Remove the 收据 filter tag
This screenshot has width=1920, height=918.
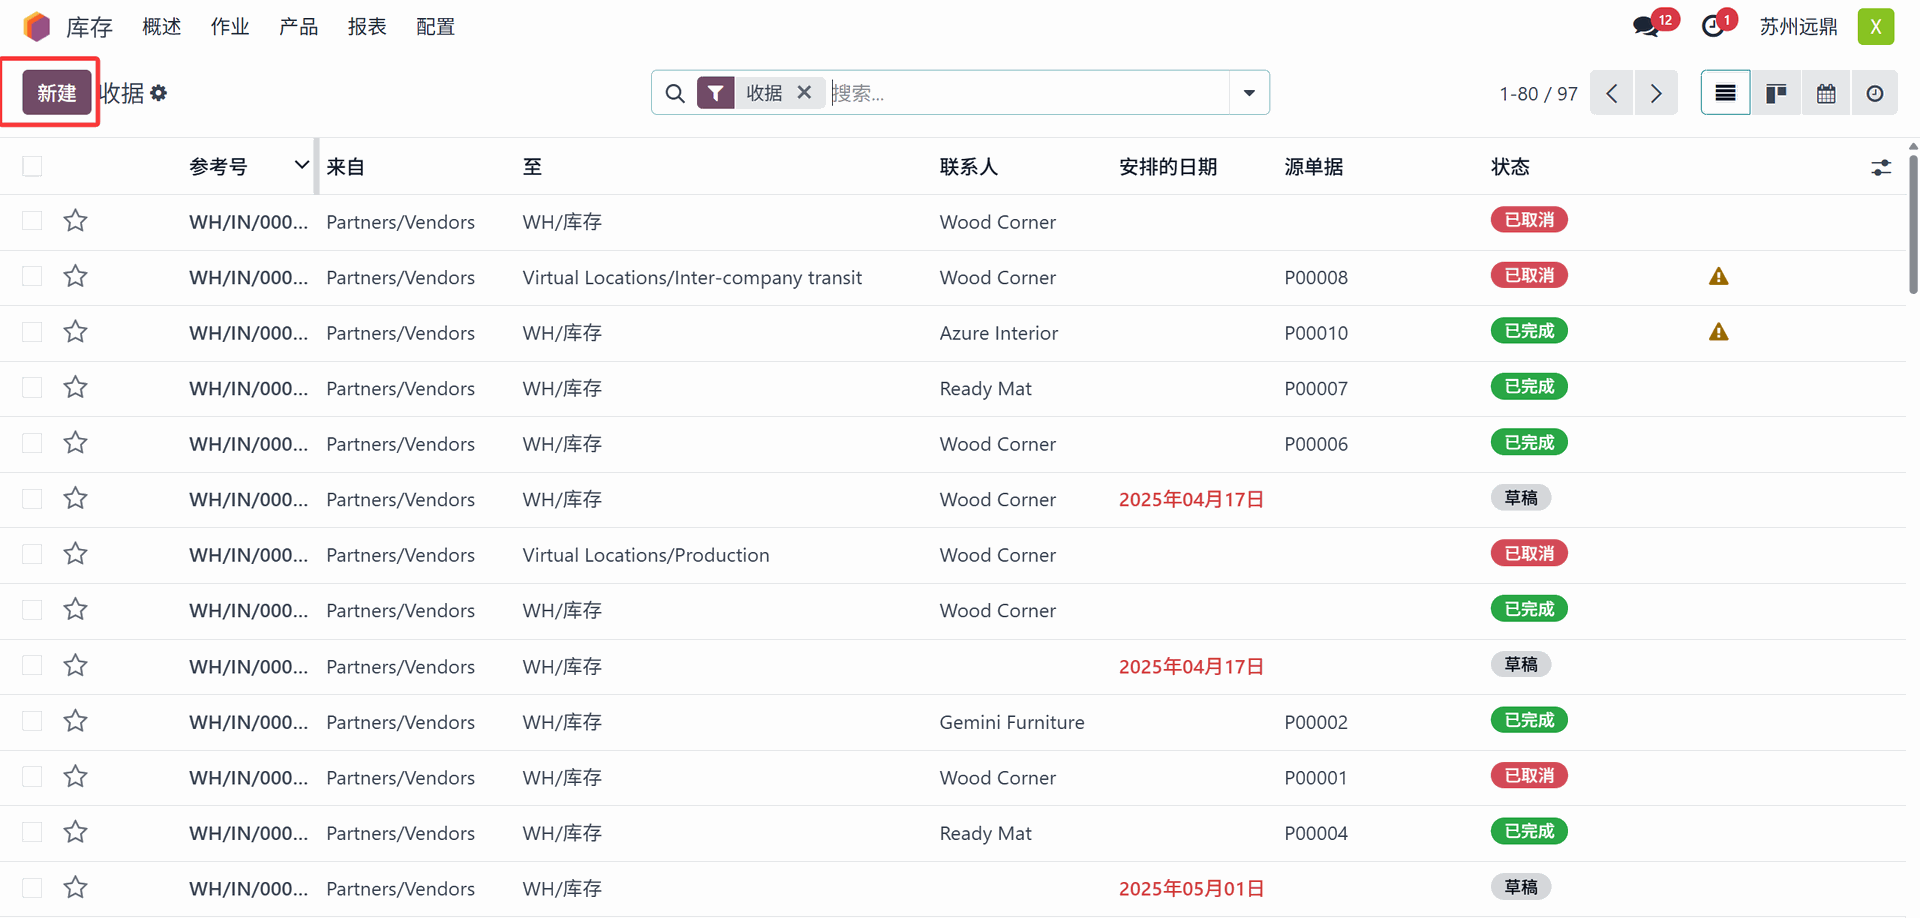point(804,92)
